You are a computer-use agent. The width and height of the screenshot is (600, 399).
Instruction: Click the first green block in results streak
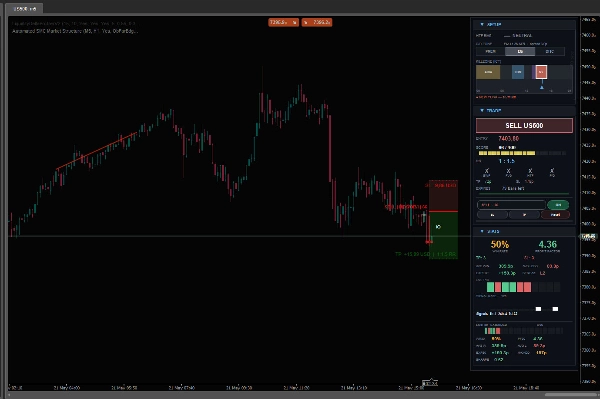coord(490,287)
